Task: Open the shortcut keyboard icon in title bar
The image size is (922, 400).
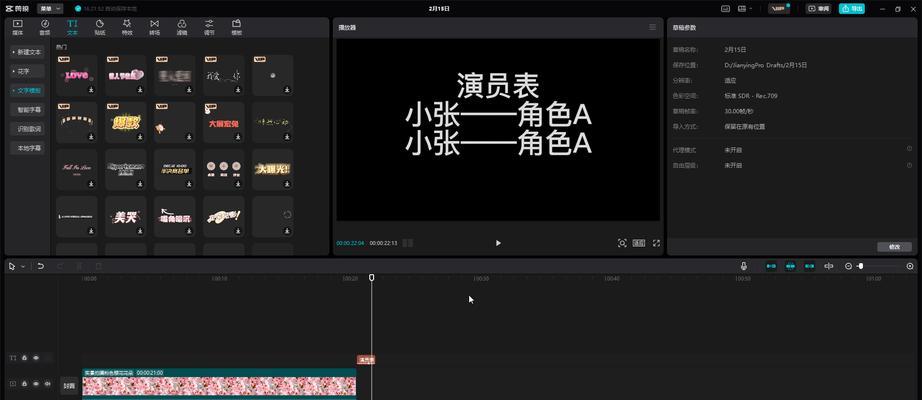Action: coord(725,9)
